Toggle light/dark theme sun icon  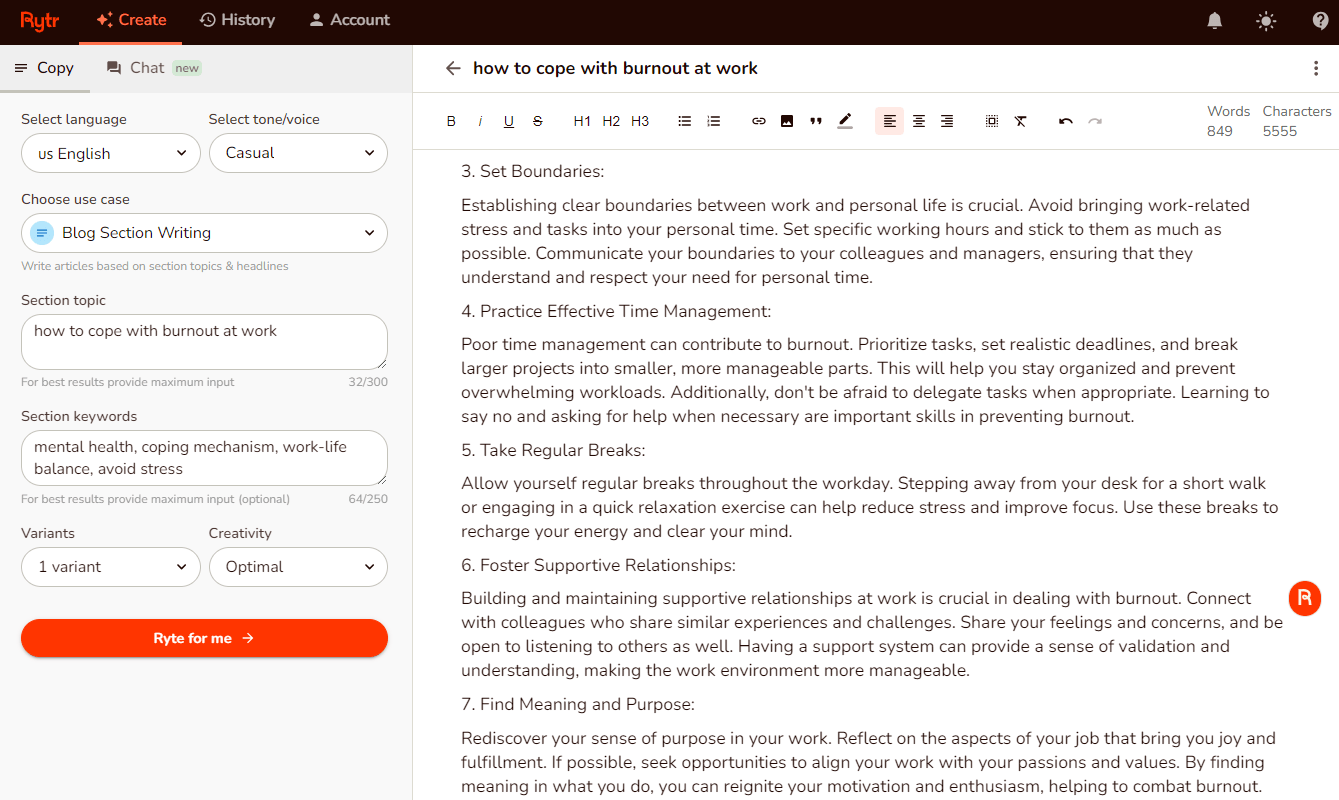pos(1267,20)
